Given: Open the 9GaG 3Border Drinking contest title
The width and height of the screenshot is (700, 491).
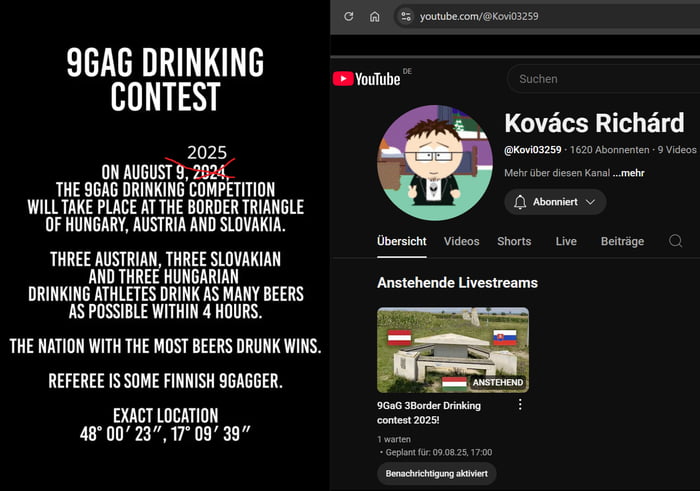Looking at the screenshot, I should [x=429, y=413].
